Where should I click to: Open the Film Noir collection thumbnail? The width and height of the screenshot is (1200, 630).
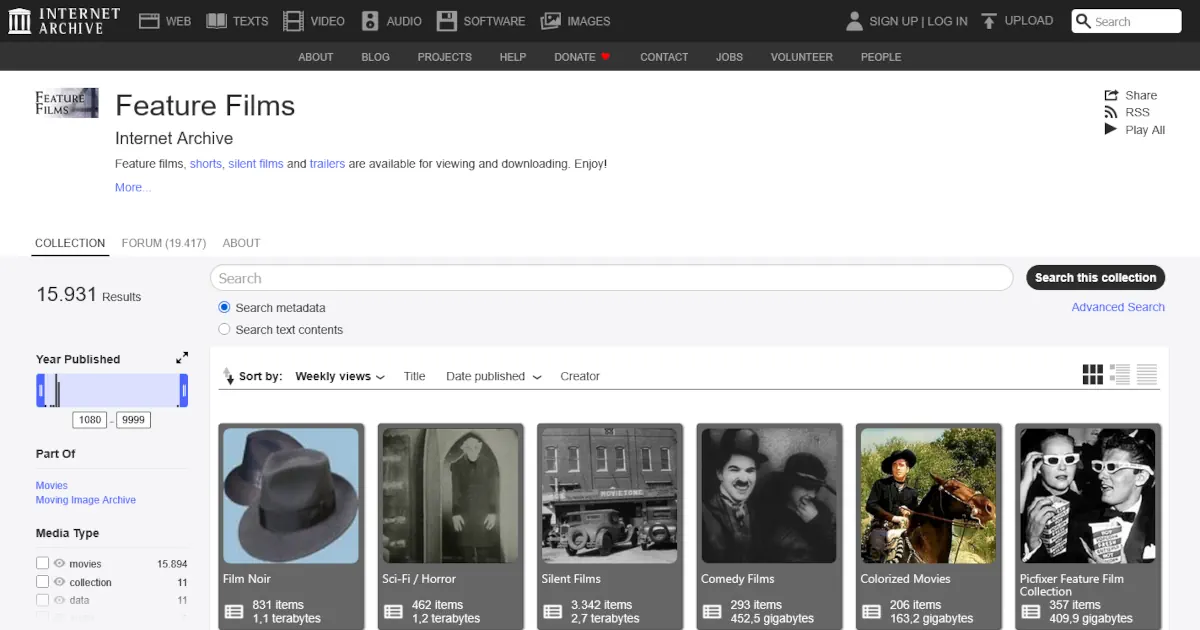(x=290, y=496)
